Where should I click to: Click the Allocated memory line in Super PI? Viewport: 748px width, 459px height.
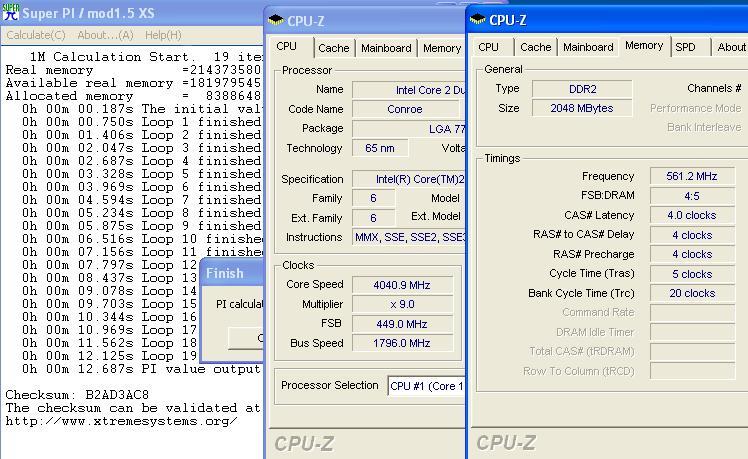click(134, 96)
